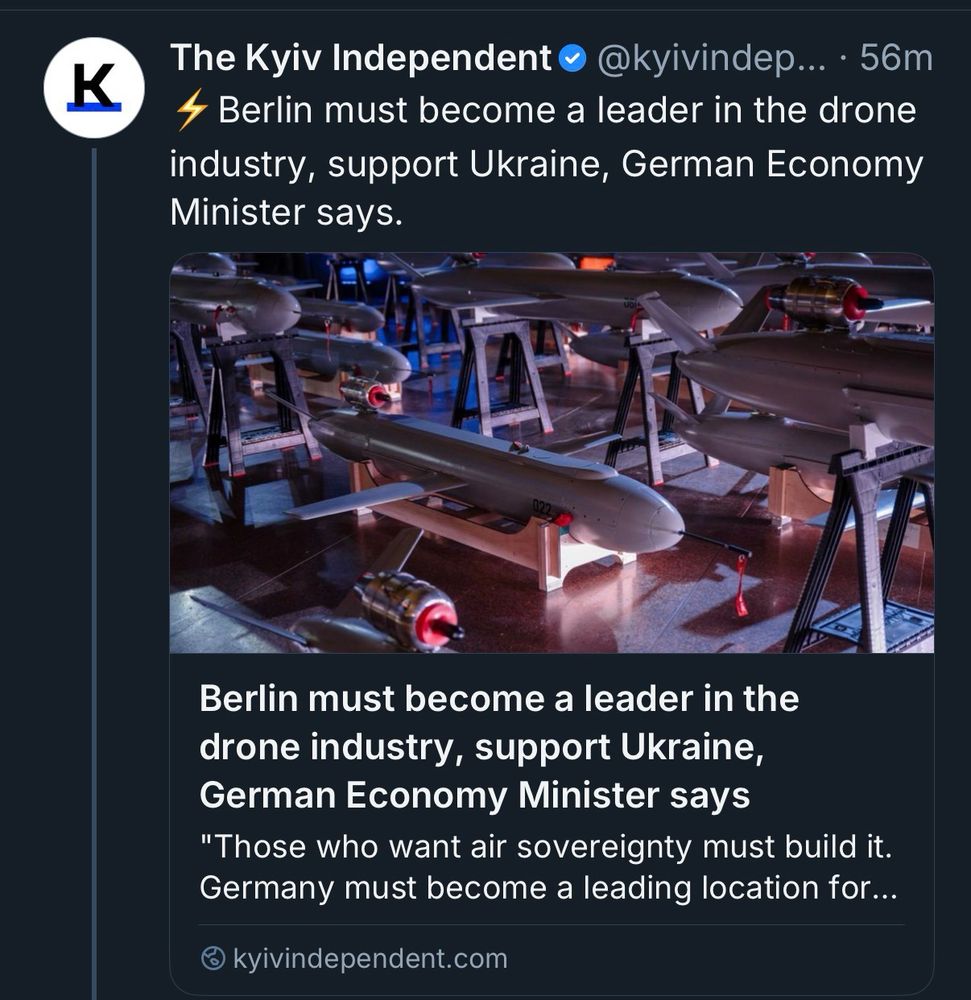
Task: Click the blue verified checkmark badge
Action: click(x=573, y=60)
